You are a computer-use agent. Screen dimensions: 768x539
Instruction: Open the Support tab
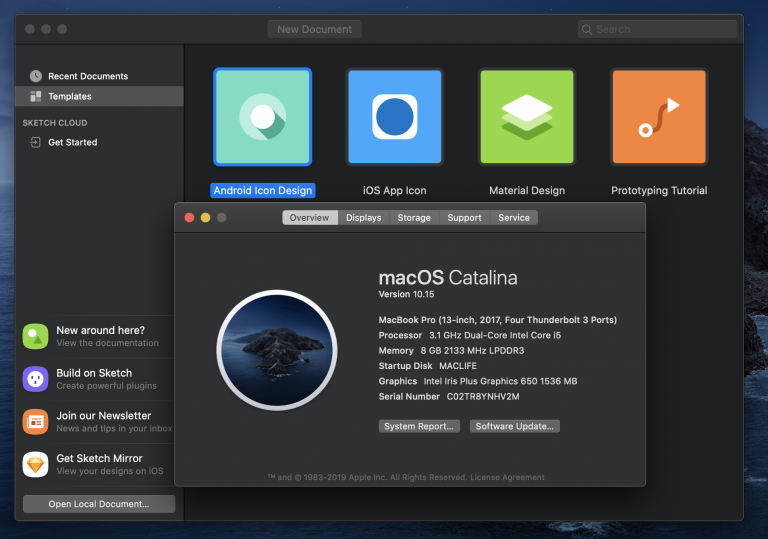point(464,218)
